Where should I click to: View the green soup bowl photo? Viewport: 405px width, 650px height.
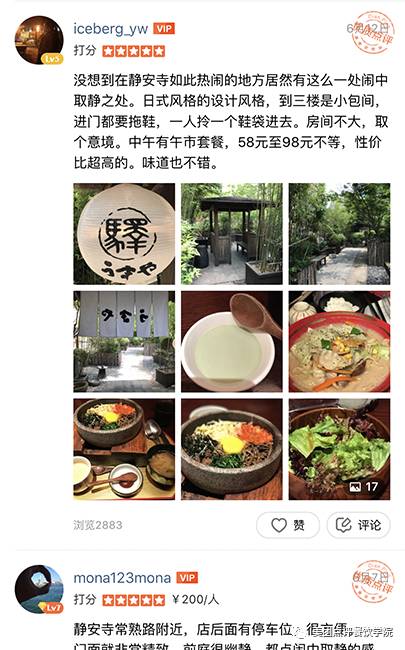click(x=232, y=342)
